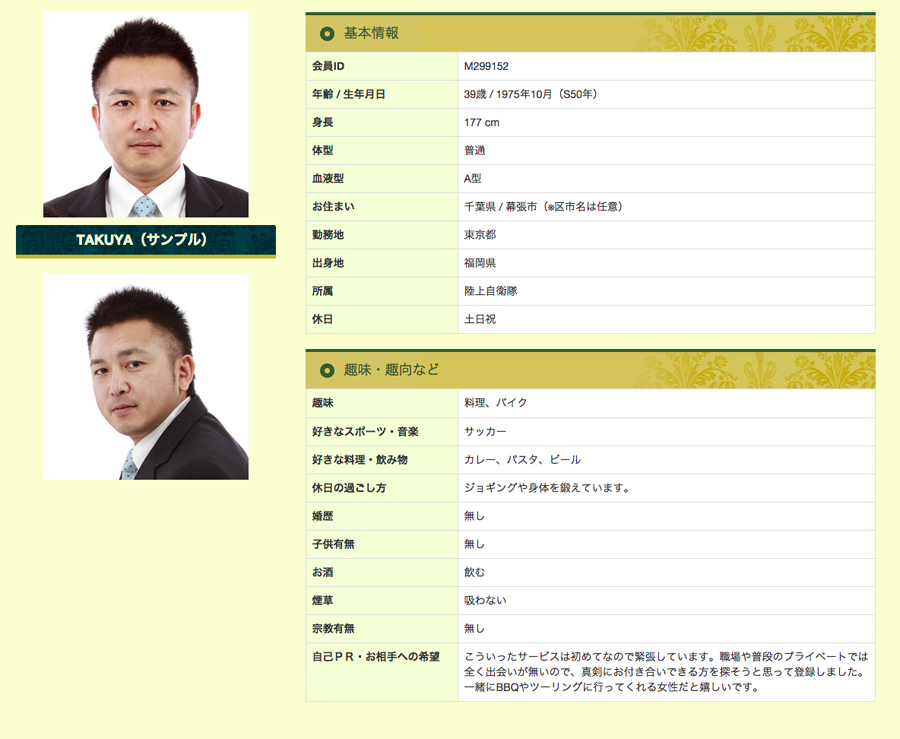
Task: Select the 基本情報 section header title
Action: click(x=371, y=34)
